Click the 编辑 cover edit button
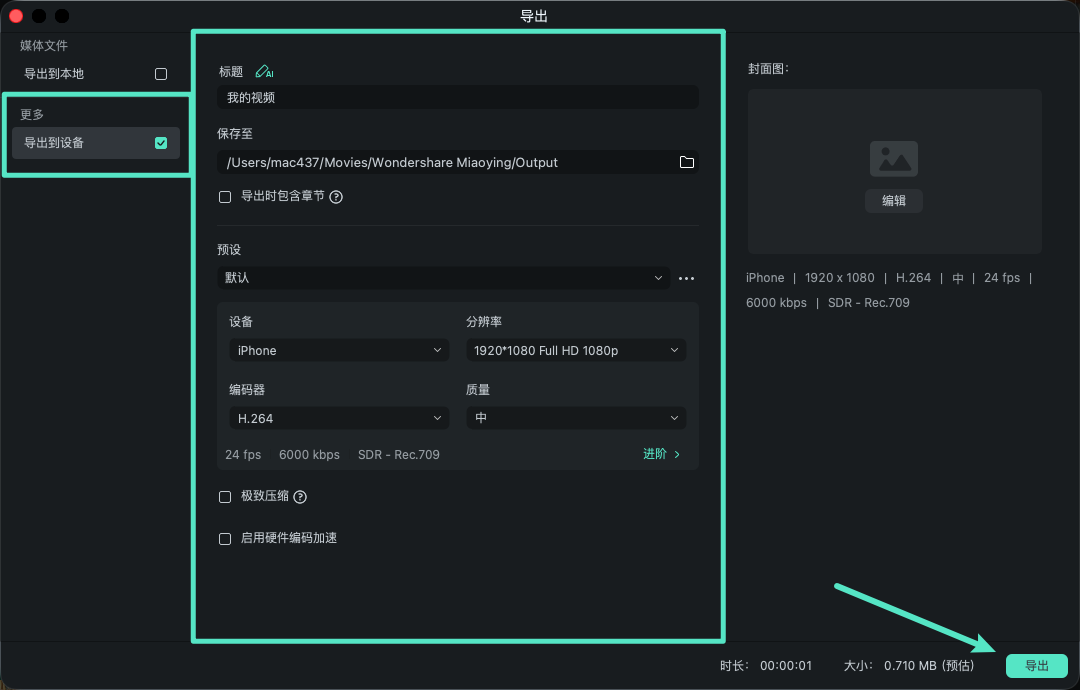This screenshot has height=690, width=1080. tap(894, 200)
